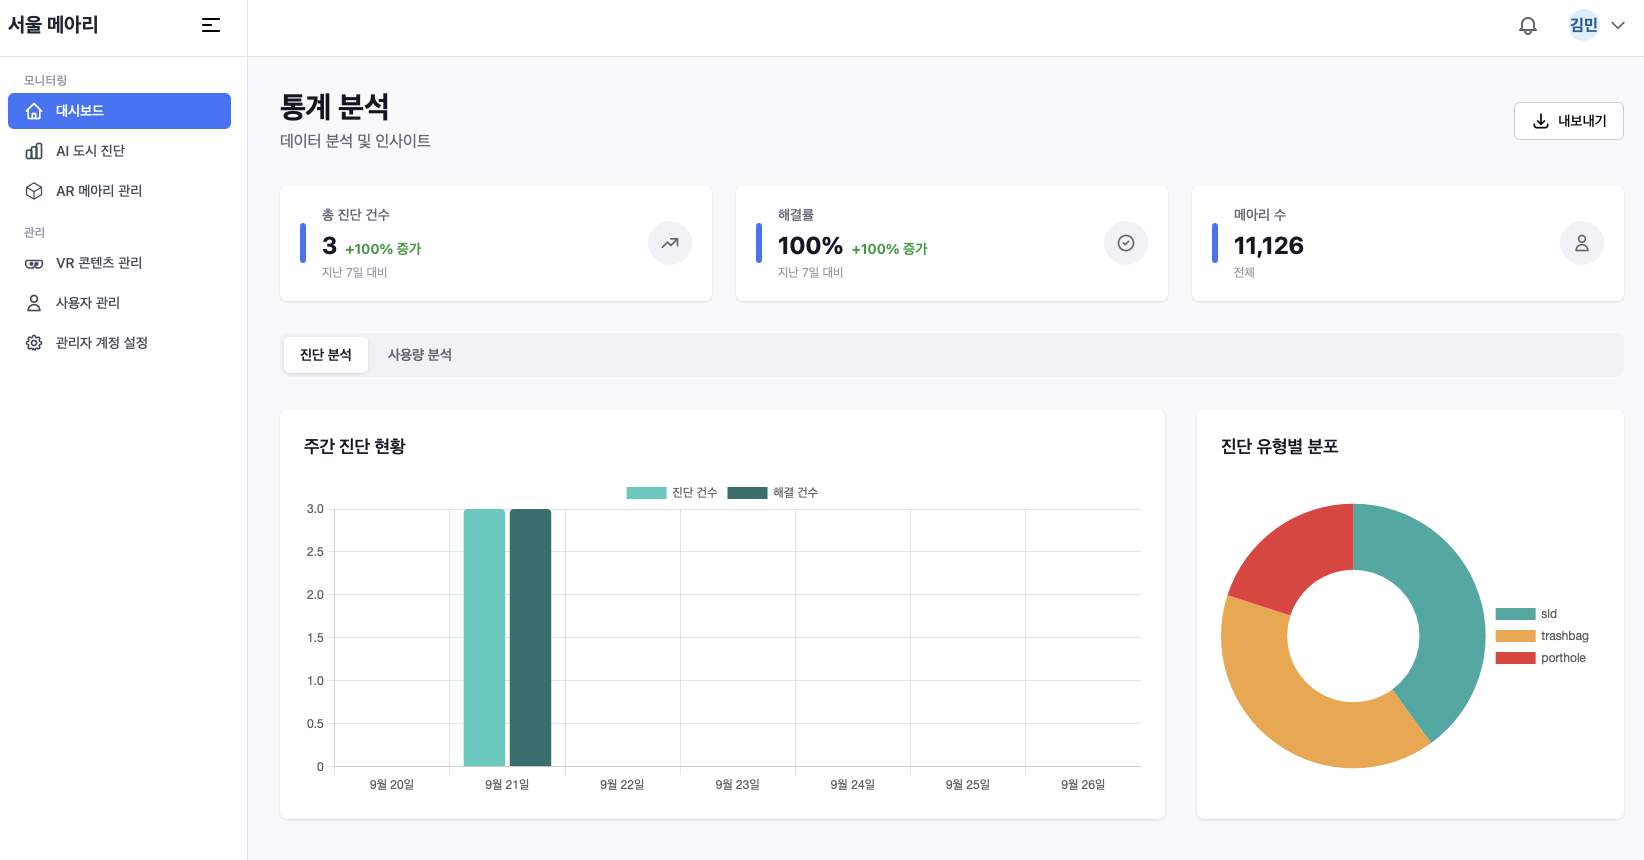Go to AI 도시 진단 page
1644x860 pixels.
(x=119, y=151)
